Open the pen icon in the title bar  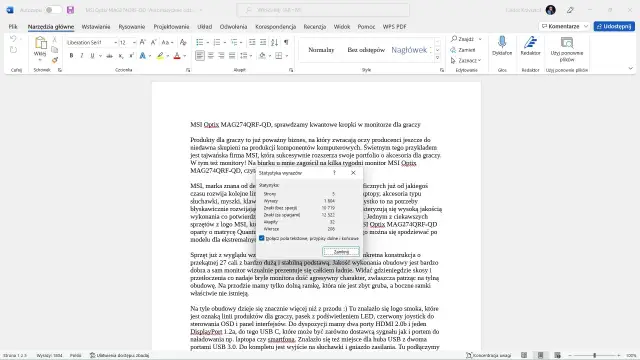[x=571, y=10]
